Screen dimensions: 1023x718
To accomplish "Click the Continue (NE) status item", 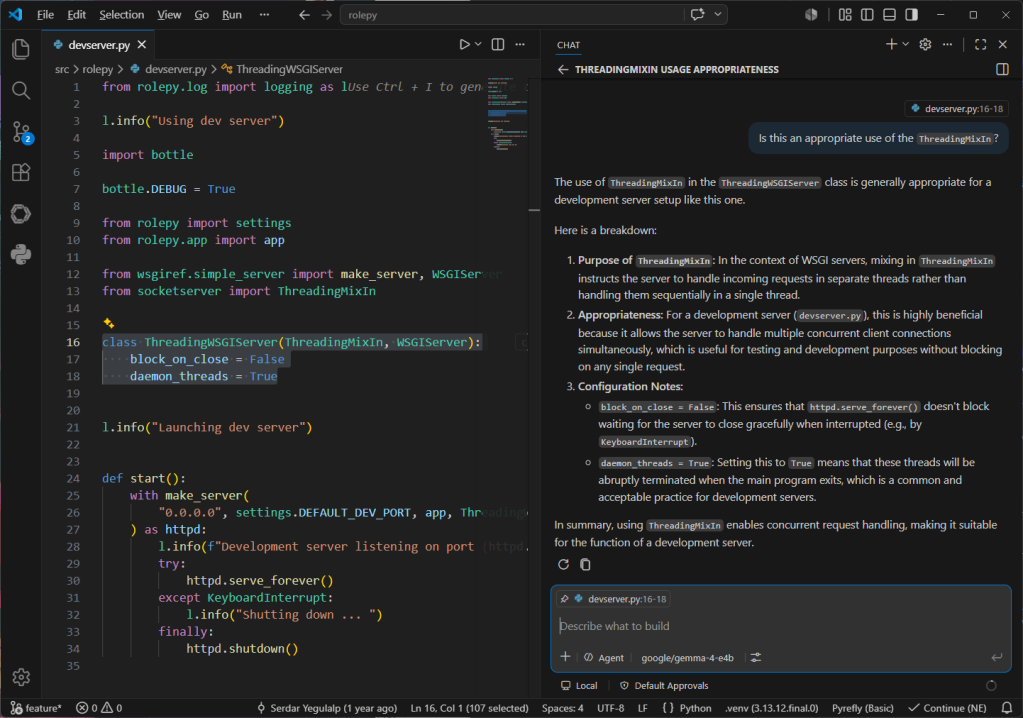I will click(x=947, y=708).
